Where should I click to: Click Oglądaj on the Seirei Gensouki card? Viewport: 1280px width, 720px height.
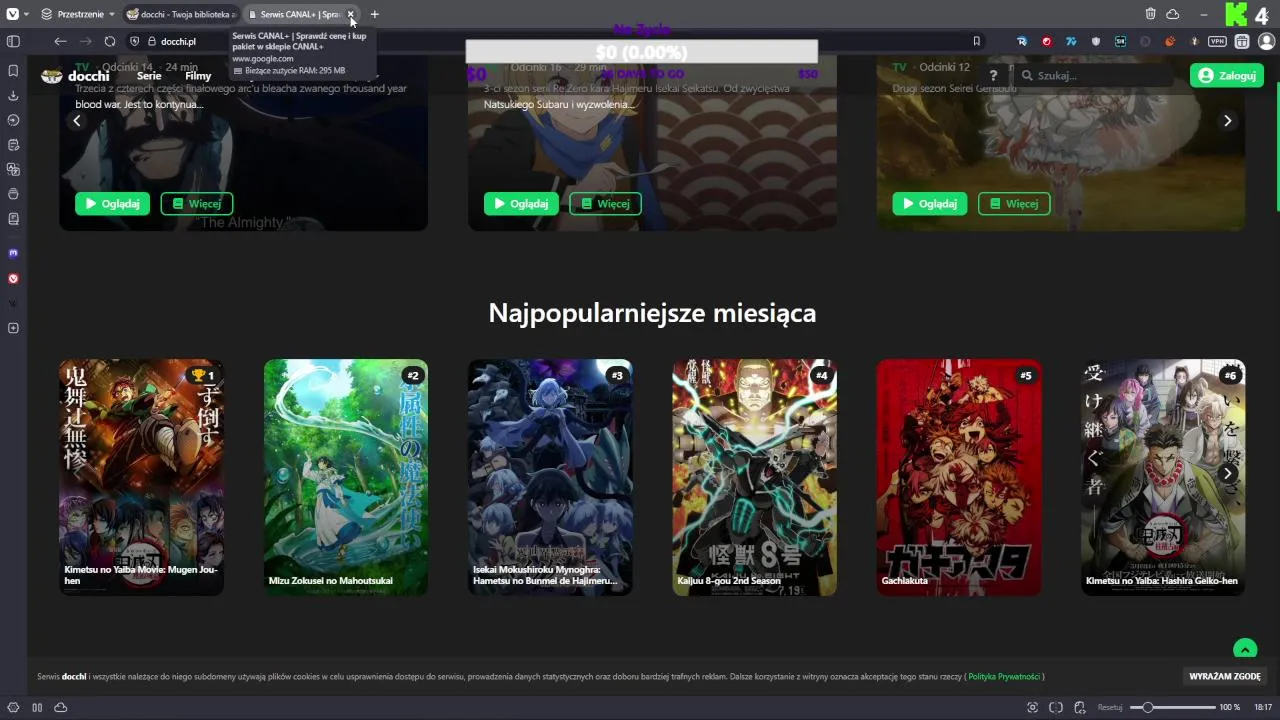[x=930, y=203]
